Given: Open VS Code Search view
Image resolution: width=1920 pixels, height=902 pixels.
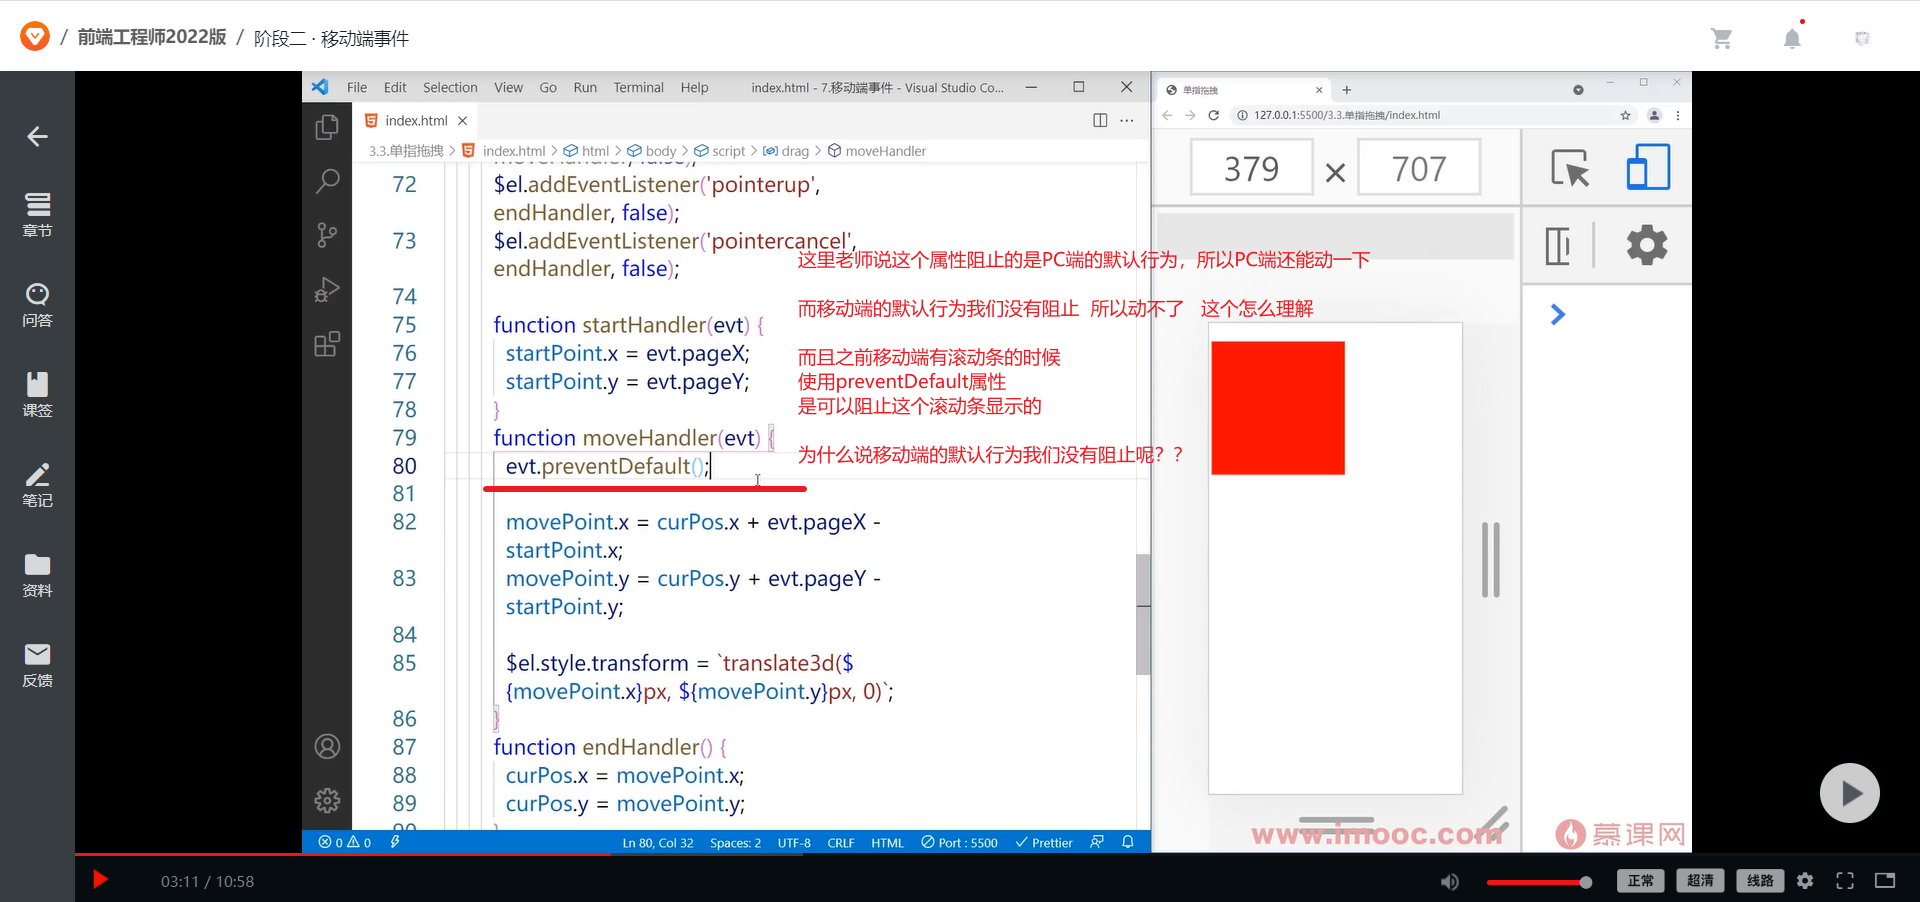Looking at the screenshot, I should coord(327,181).
